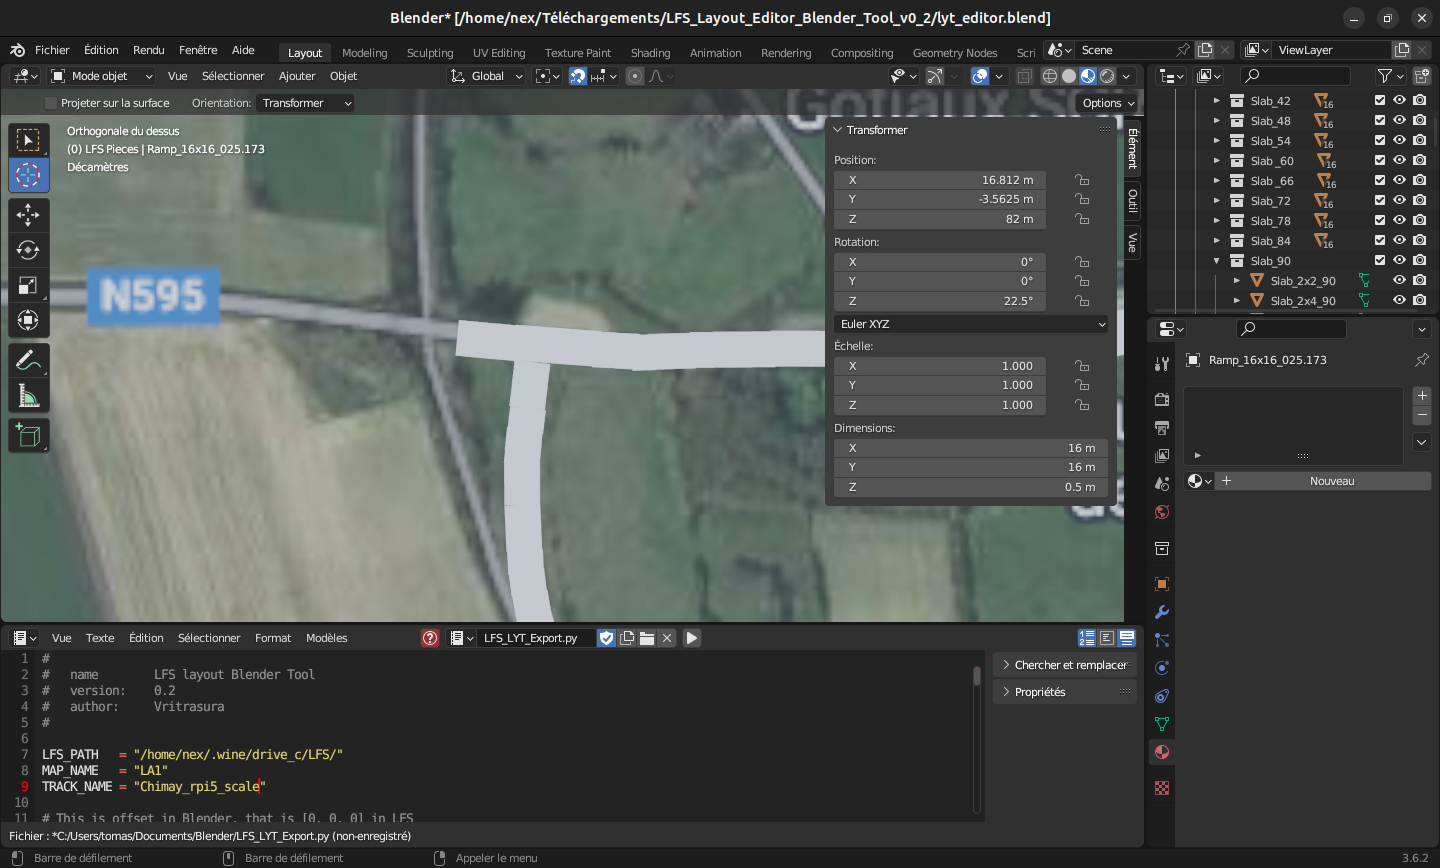
Task: Click the outliner search field
Action: pos(1295,76)
